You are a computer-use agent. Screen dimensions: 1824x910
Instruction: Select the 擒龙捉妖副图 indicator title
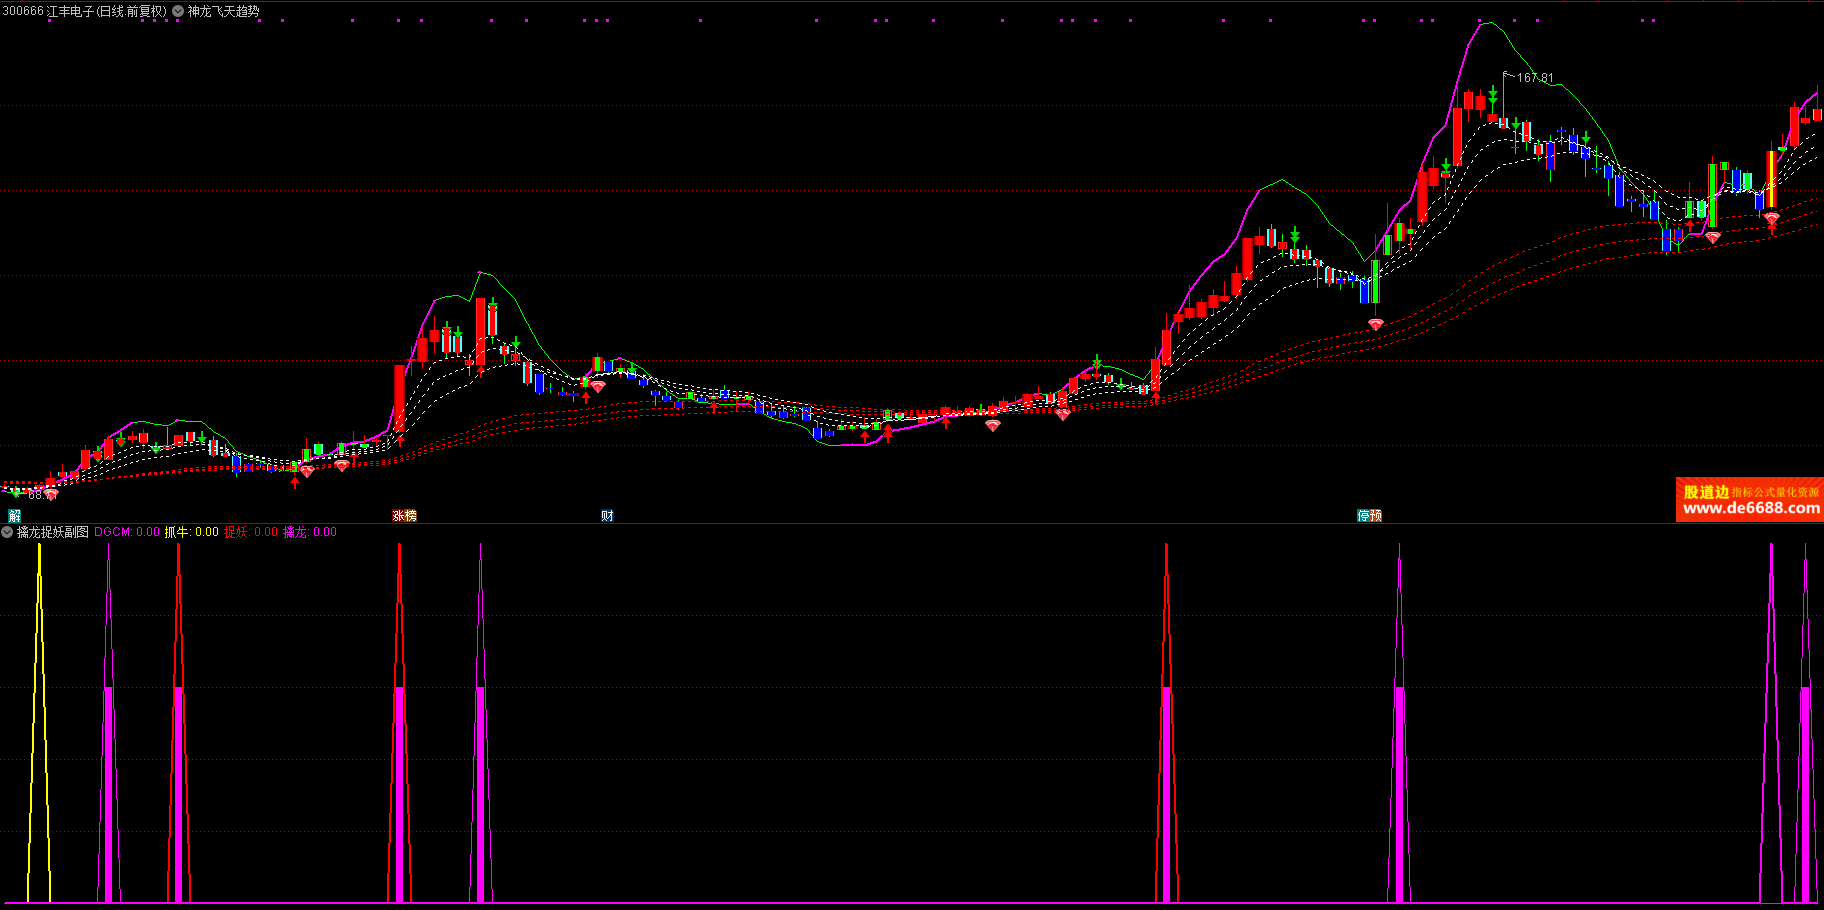coord(53,532)
